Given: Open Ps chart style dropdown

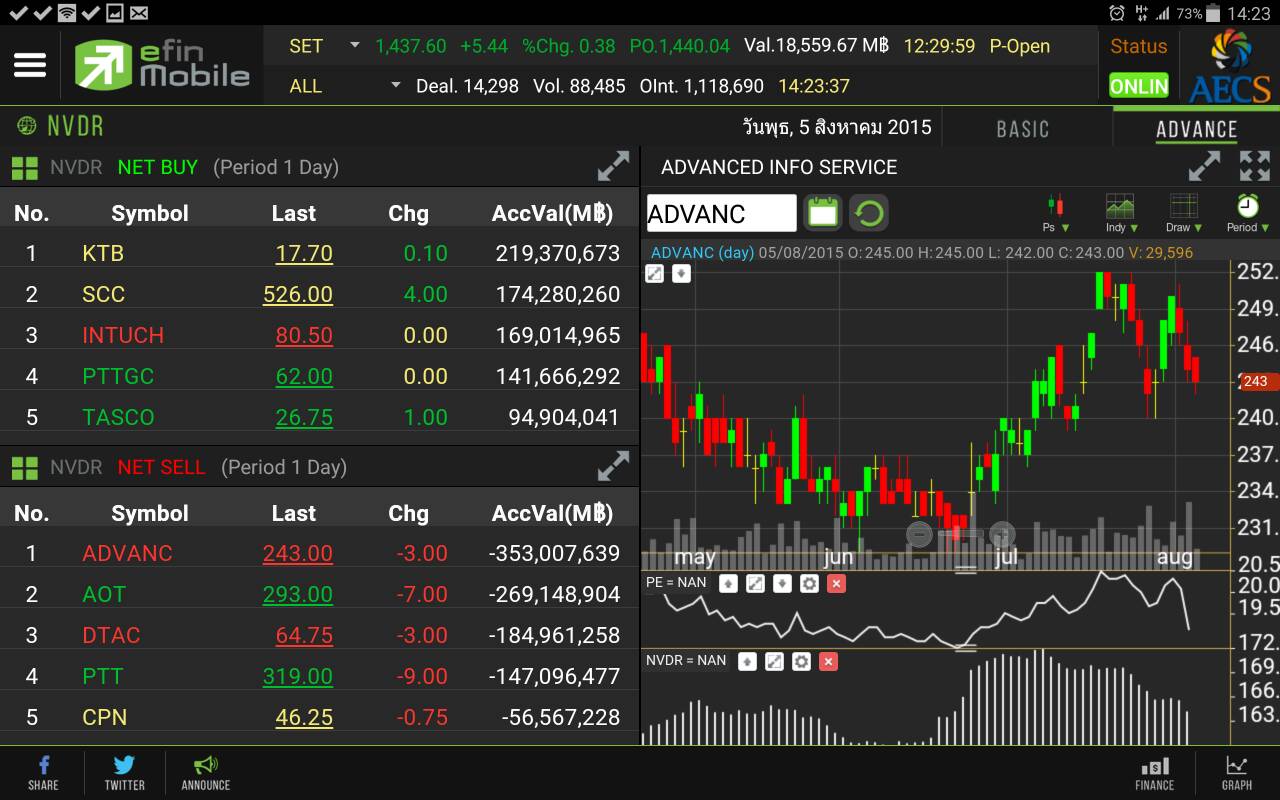Looking at the screenshot, I should (x=1056, y=213).
